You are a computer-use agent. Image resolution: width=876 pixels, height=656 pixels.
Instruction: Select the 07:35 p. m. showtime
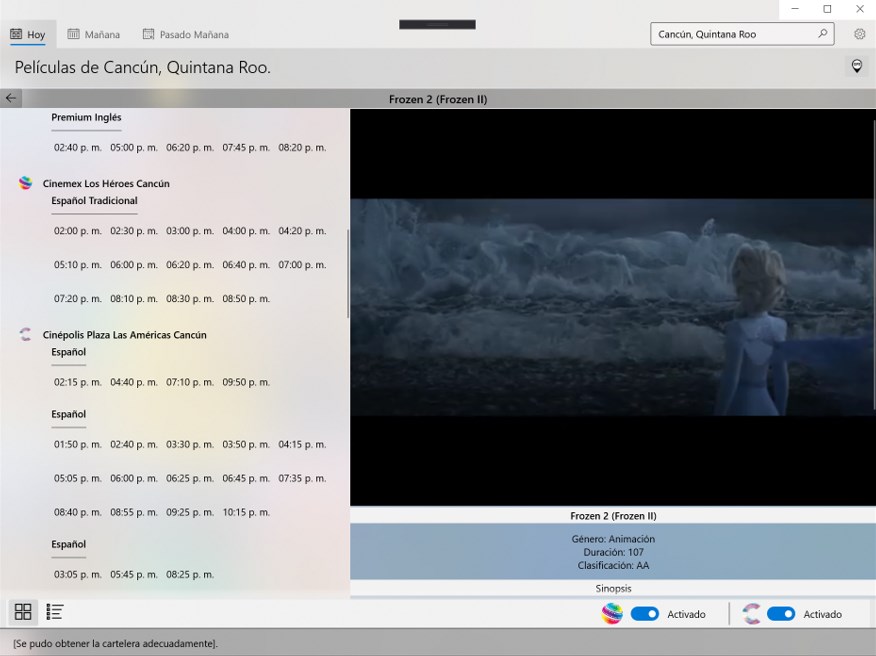(302, 478)
